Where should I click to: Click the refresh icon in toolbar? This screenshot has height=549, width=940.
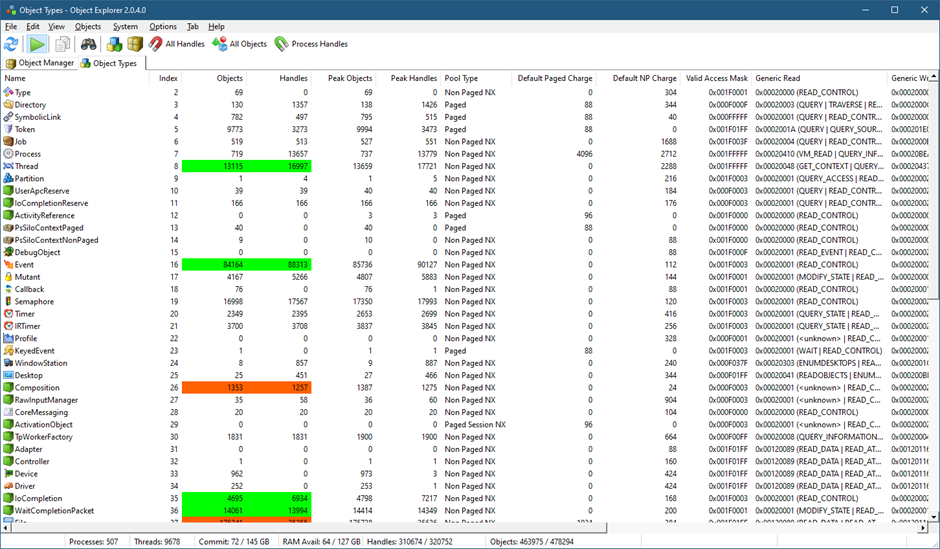point(12,44)
